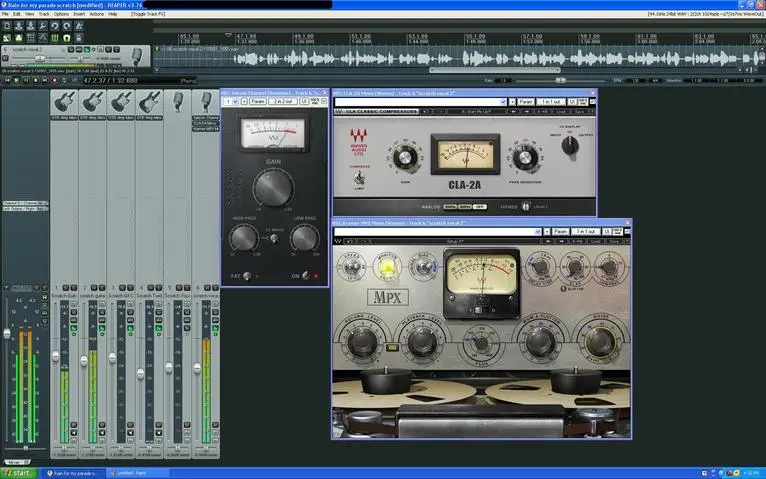Viewport: 766px width, 479px height.
Task: Click the Redo arrow in main toolbar
Action: point(67,26)
